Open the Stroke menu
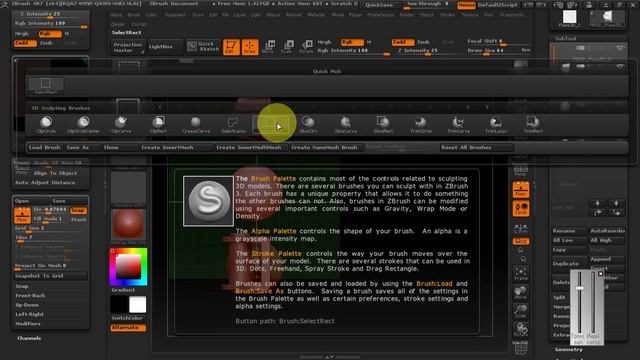The image size is (640, 360). tap(447, 15)
